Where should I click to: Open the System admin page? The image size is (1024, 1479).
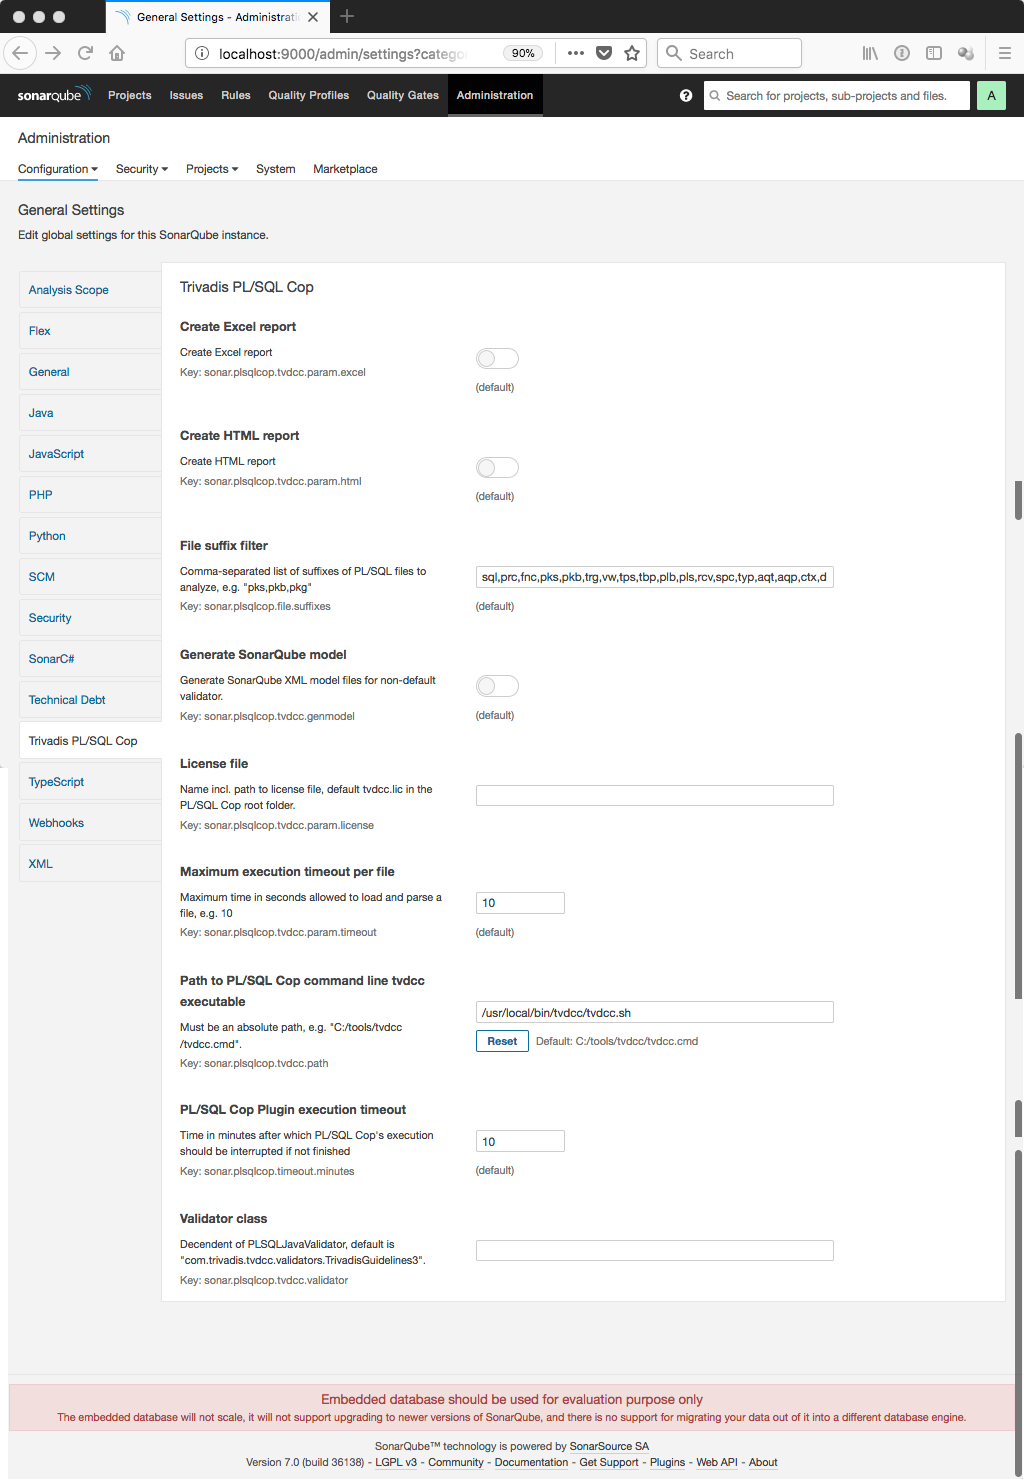[x=276, y=169]
